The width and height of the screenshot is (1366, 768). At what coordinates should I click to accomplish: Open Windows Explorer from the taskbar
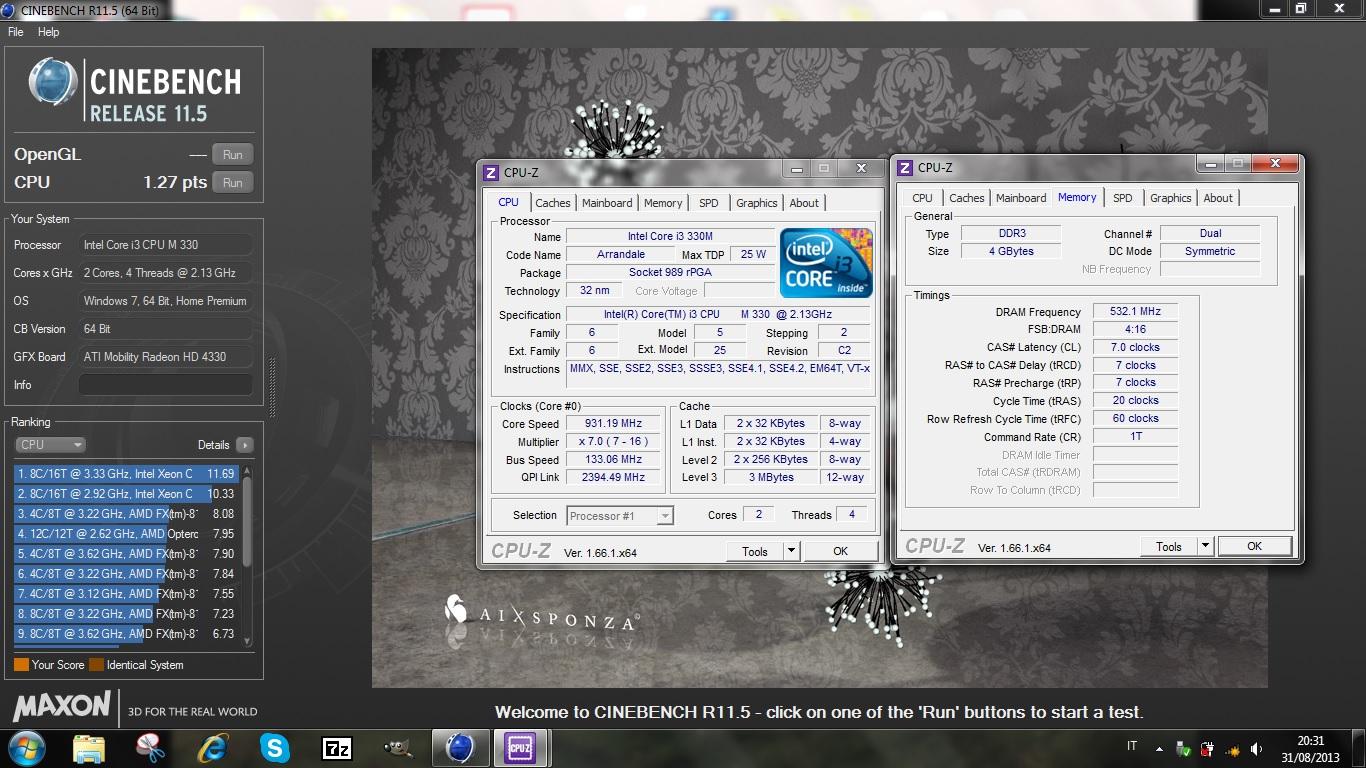point(89,747)
